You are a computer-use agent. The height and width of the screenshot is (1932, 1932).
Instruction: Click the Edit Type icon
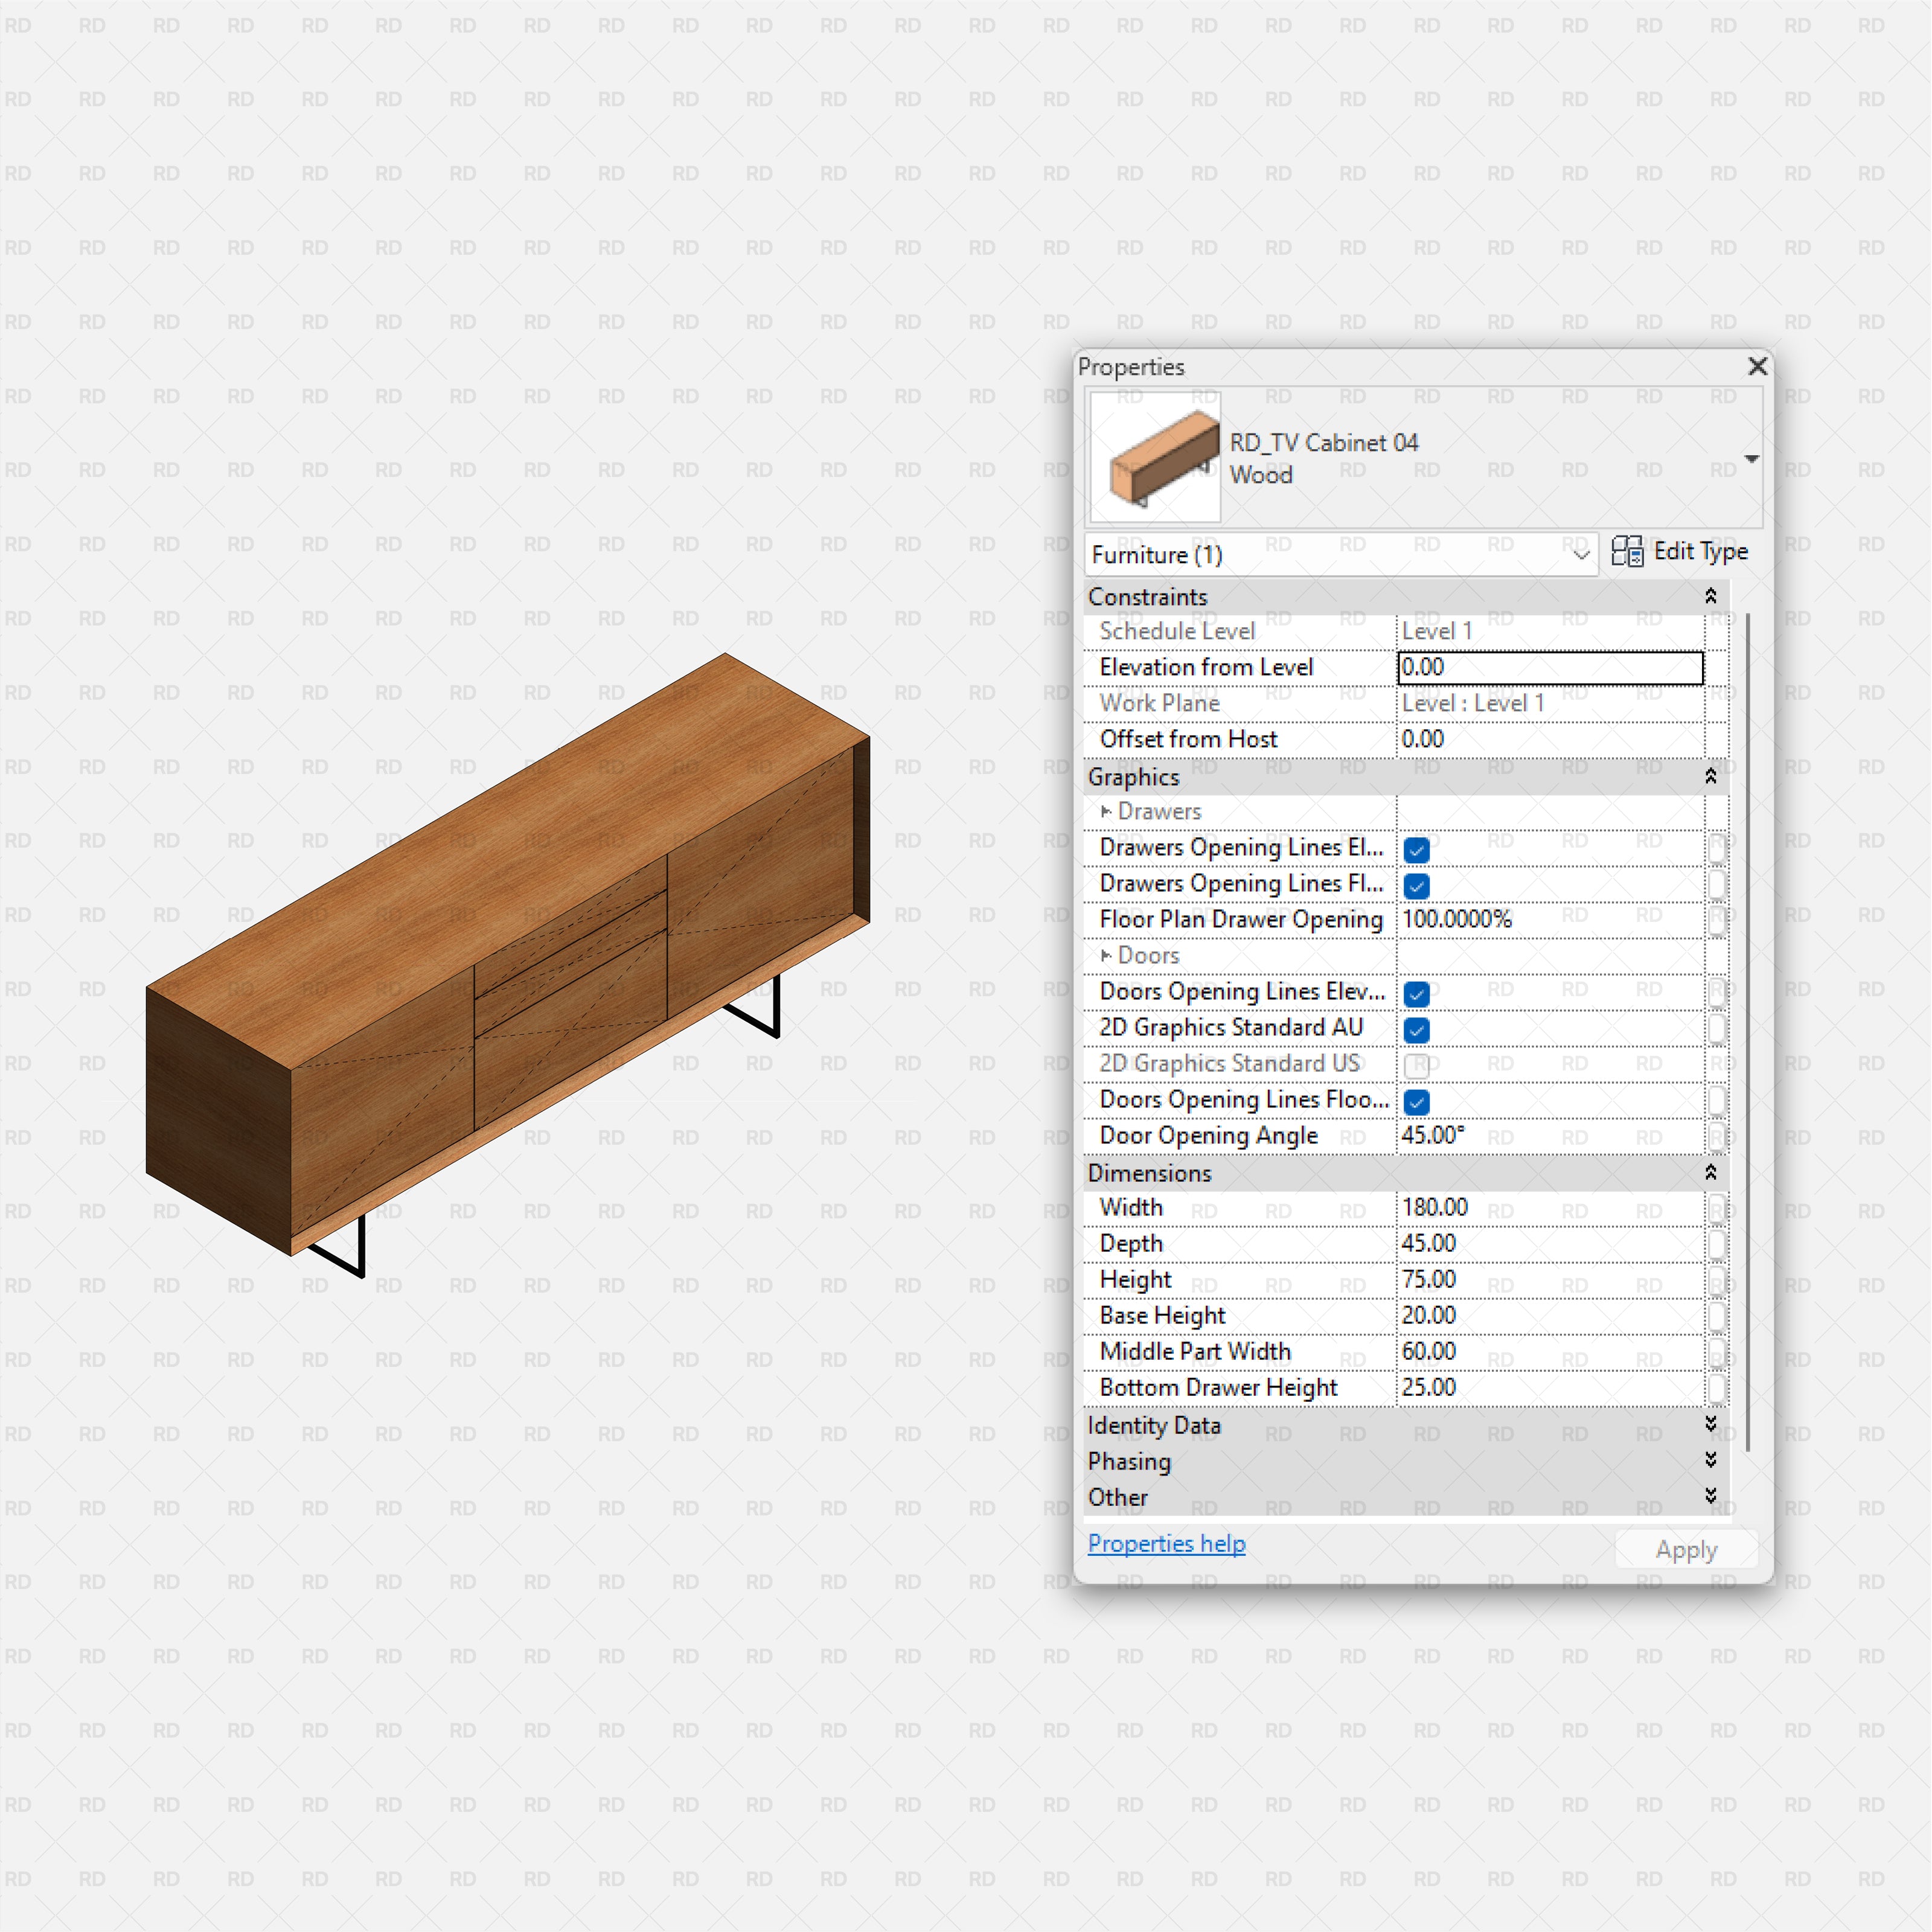pos(1628,552)
